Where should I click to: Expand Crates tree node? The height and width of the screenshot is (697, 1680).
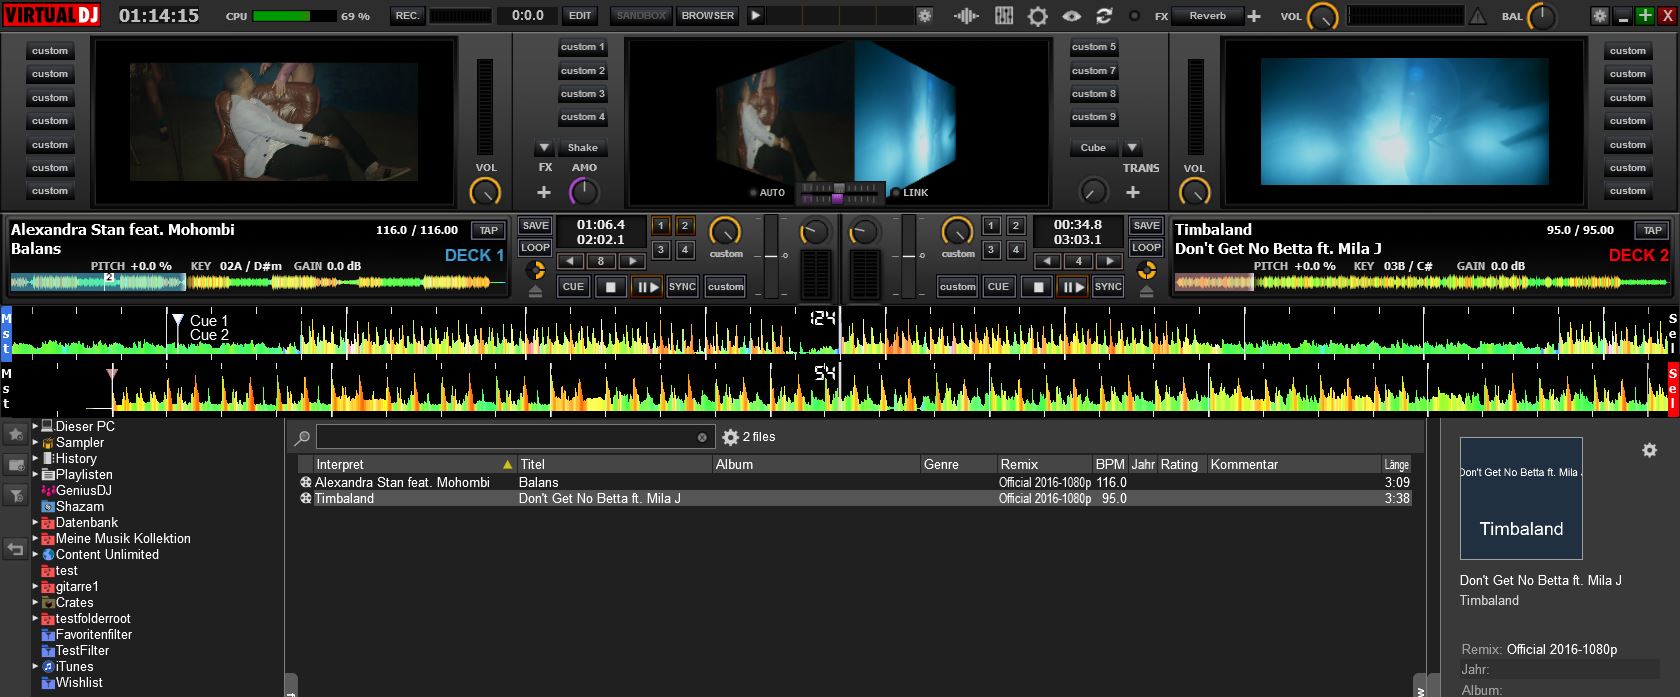point(35,602)
